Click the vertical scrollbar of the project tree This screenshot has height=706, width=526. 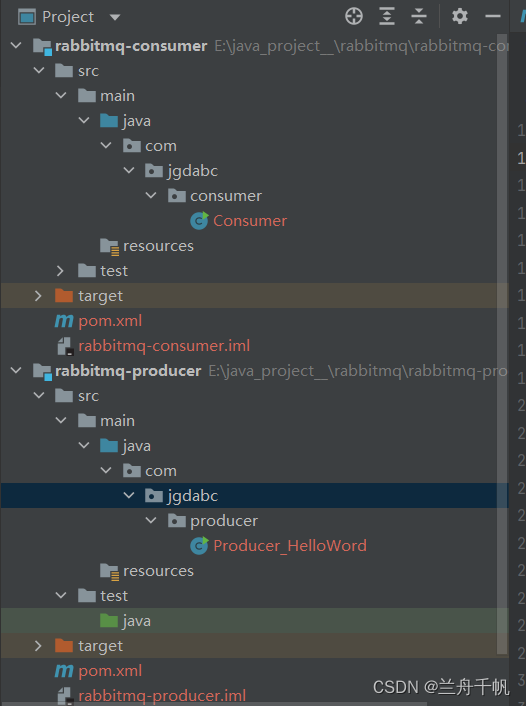pyautogui.click(x=502, y=344)
